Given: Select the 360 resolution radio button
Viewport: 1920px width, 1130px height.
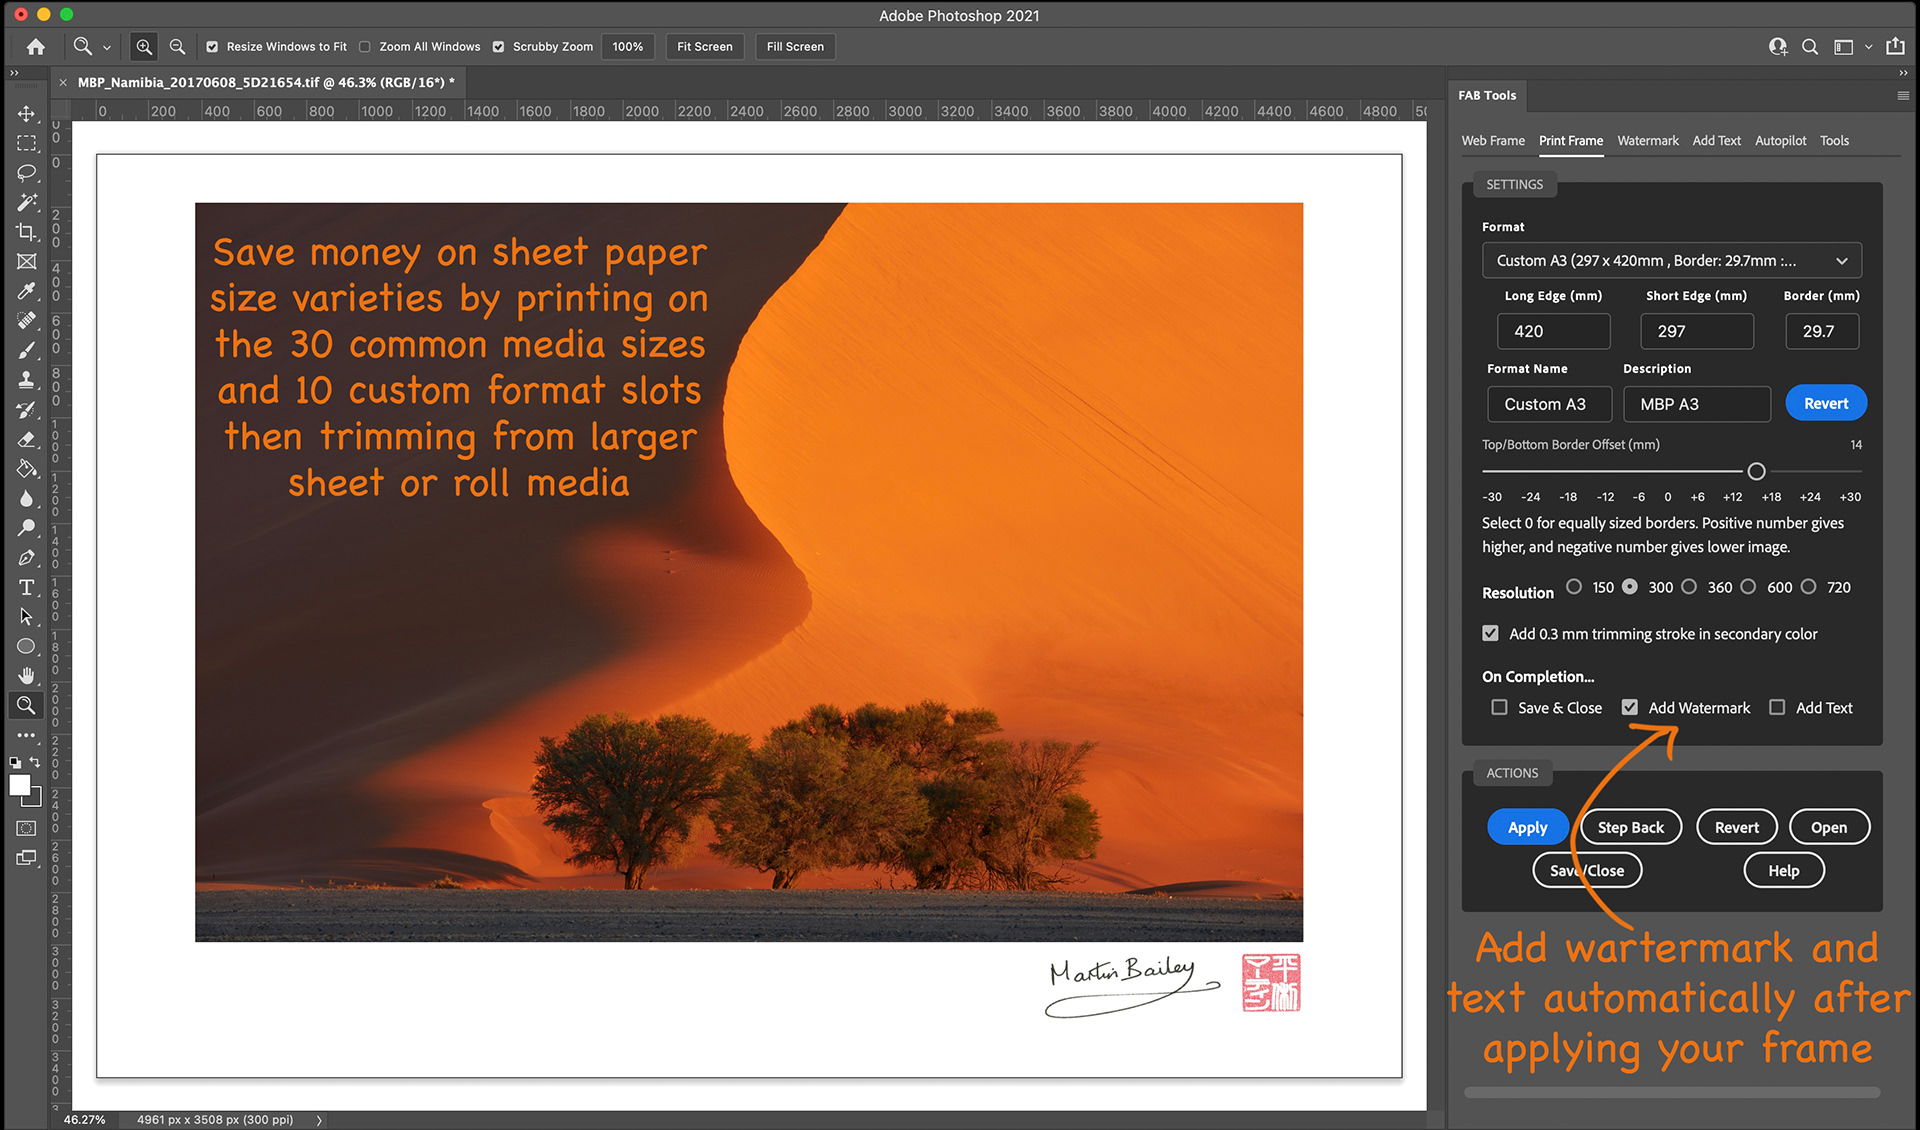Looking at the screenshot, I should click(x=1689, y=587).
